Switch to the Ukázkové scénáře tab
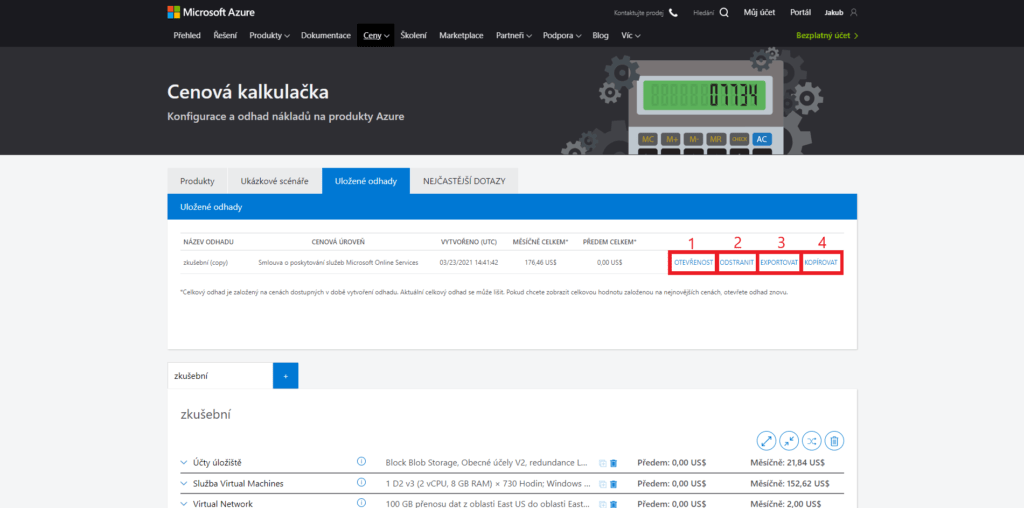 tap(274, 181)
